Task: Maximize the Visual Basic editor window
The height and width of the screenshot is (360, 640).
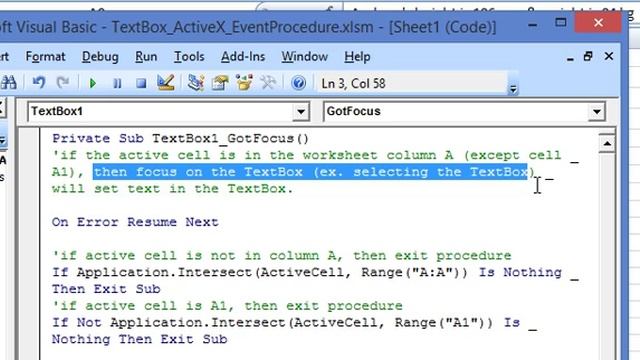Action: tap(561, 22)
